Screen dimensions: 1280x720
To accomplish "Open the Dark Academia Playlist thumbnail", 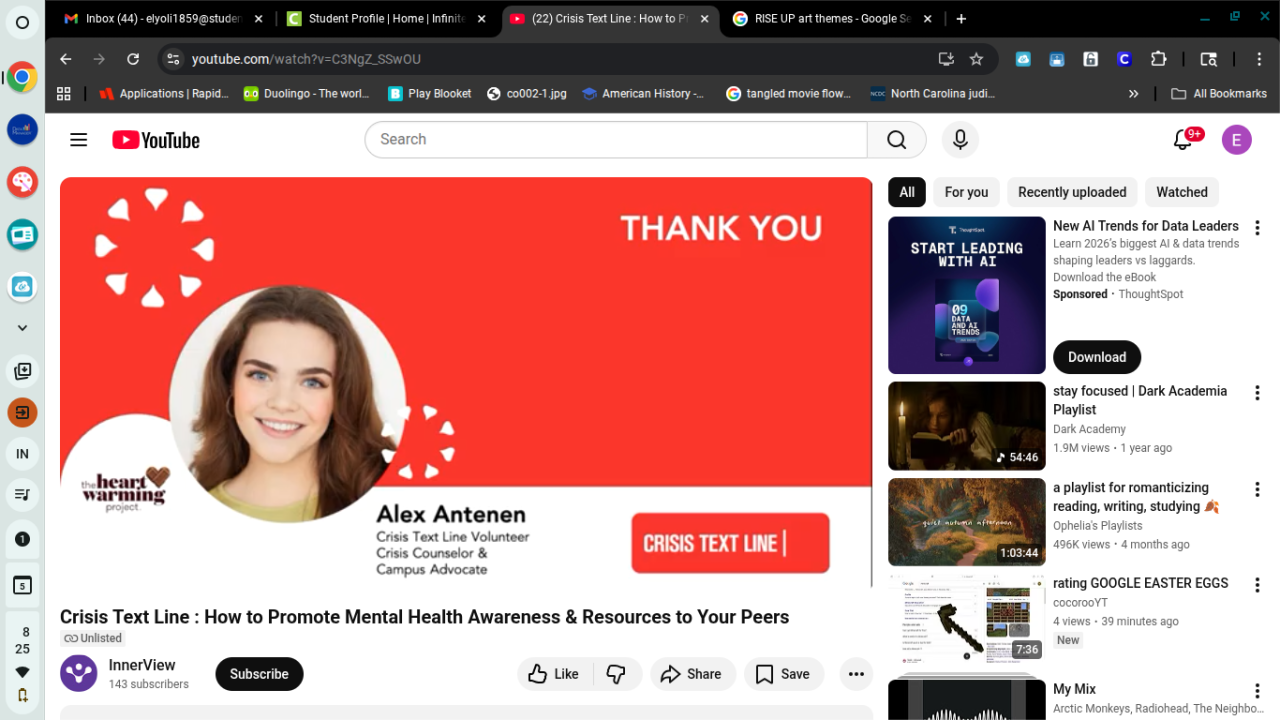I will [x=967, y=426].
